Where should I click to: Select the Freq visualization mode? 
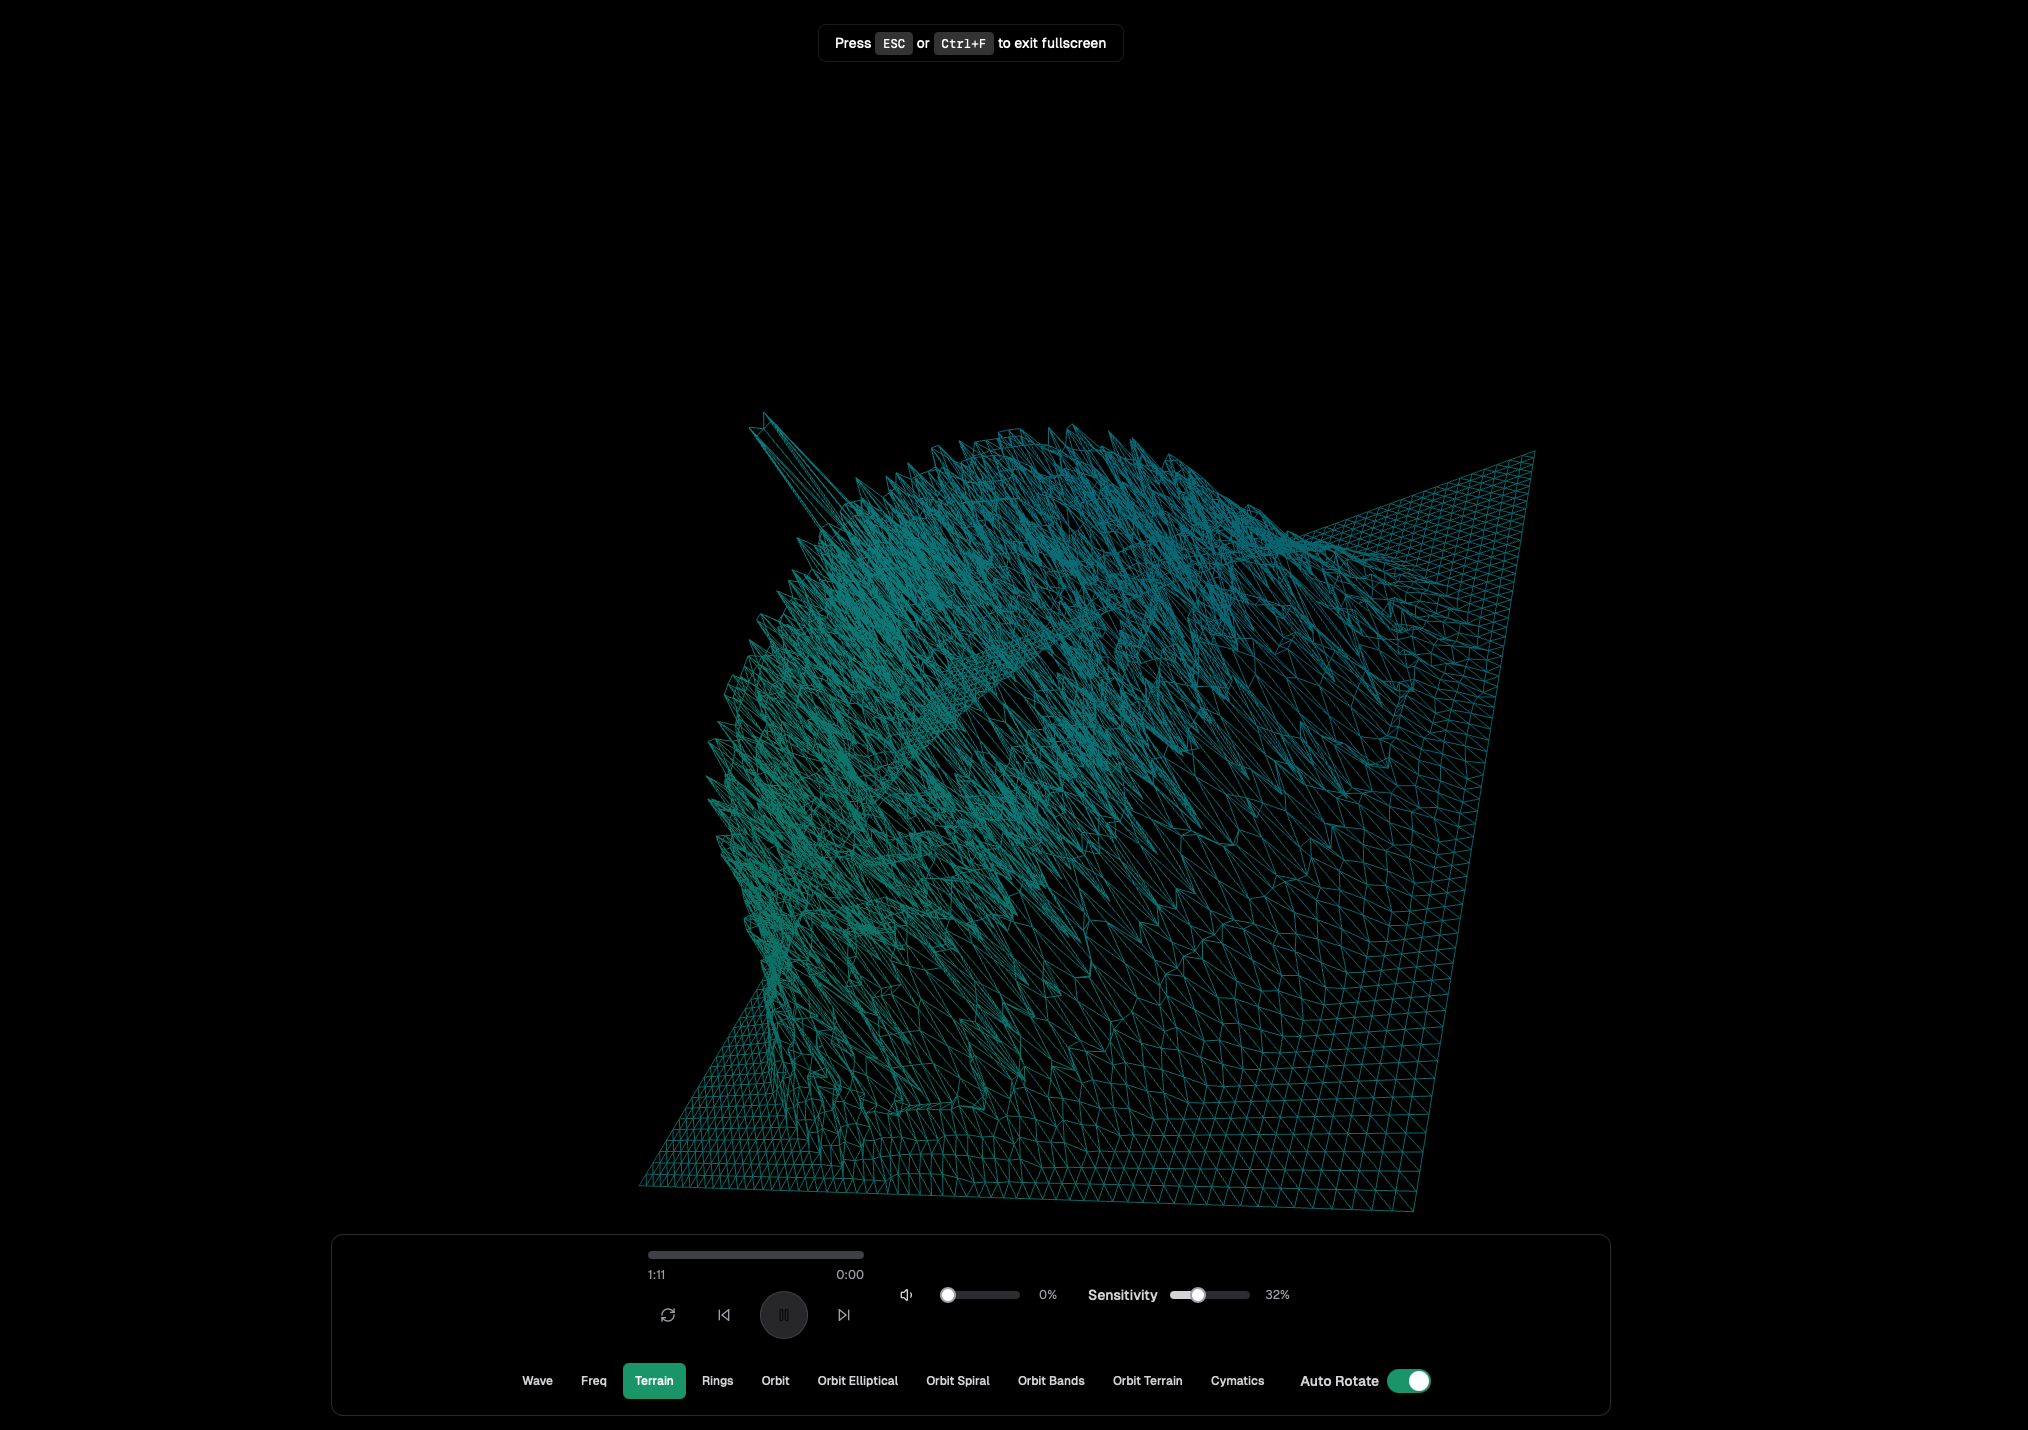point(594,1381)
